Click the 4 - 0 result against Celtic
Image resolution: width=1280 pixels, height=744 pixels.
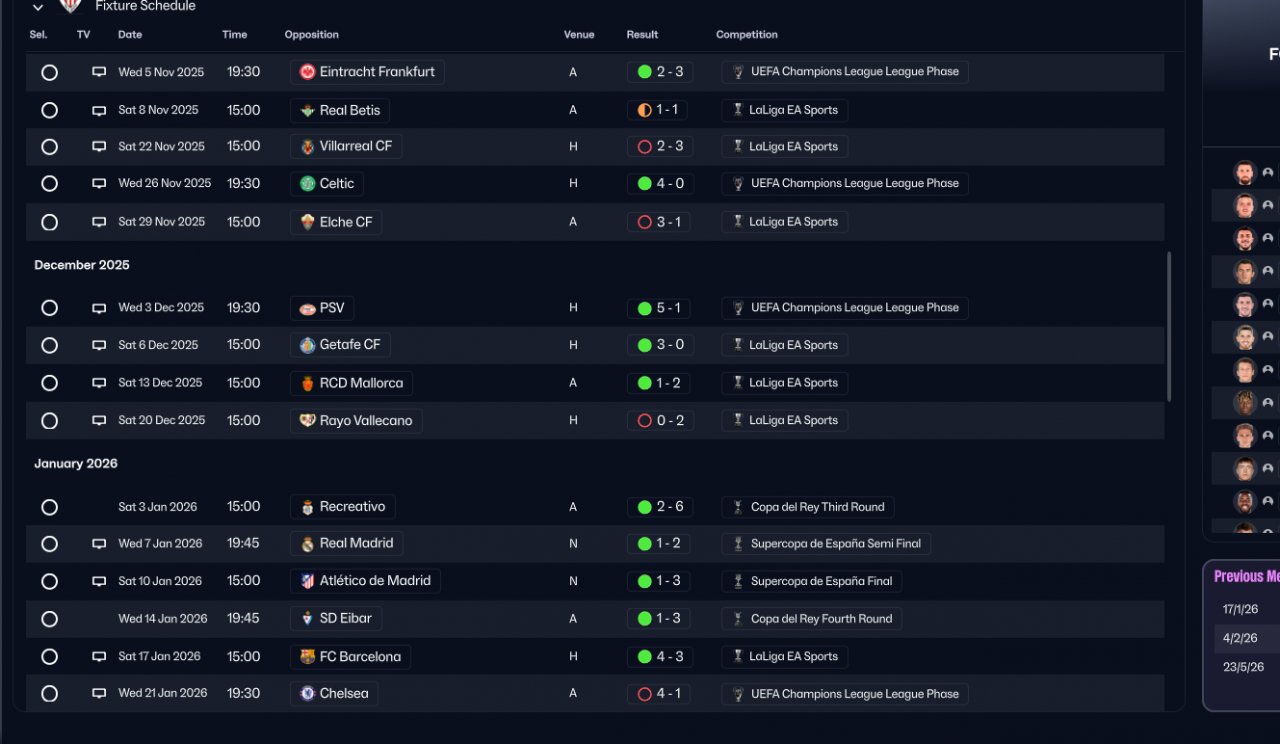coord(669,184)
